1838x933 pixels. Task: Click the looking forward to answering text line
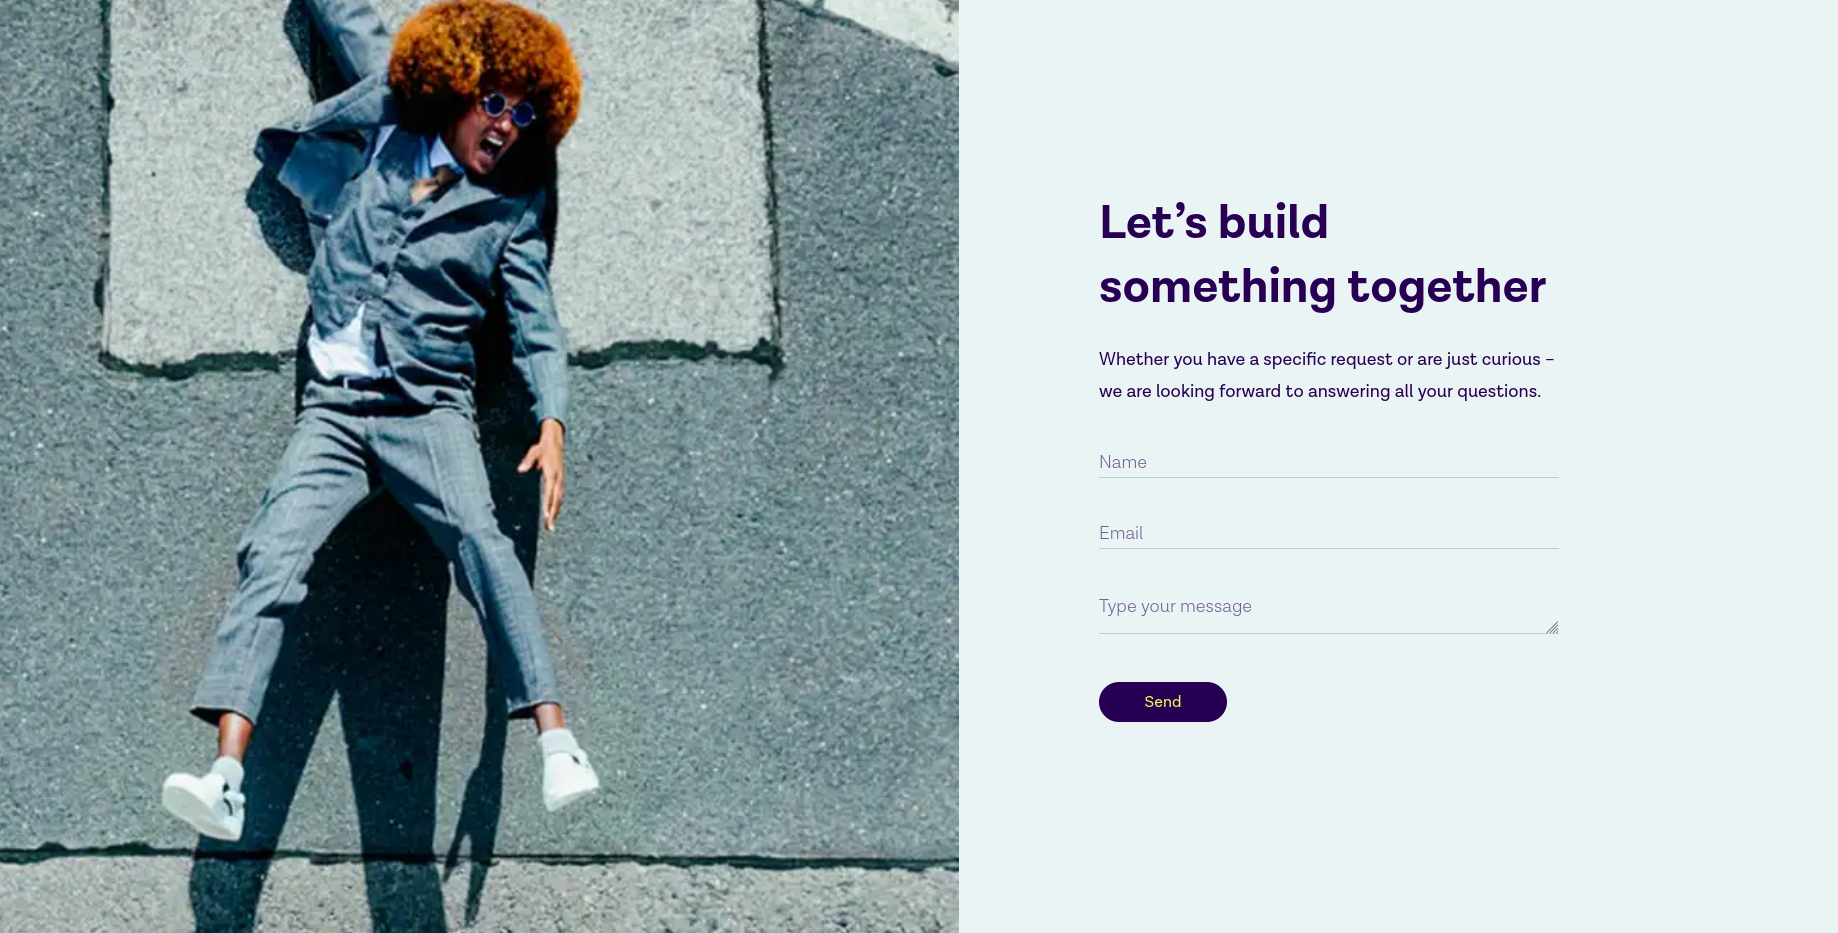(1319, 391)
